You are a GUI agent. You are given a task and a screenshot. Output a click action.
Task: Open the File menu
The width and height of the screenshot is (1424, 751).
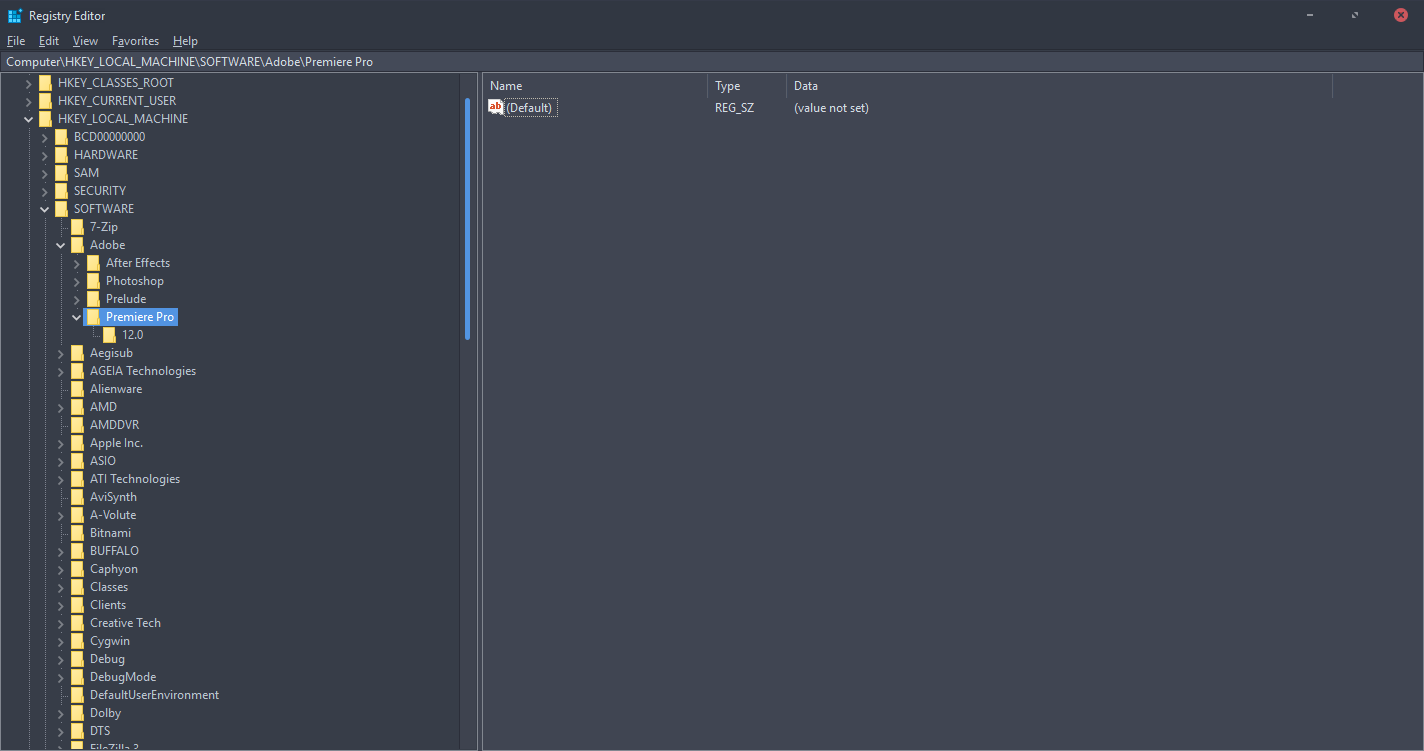pyautogui.click(x=16, y=41)
